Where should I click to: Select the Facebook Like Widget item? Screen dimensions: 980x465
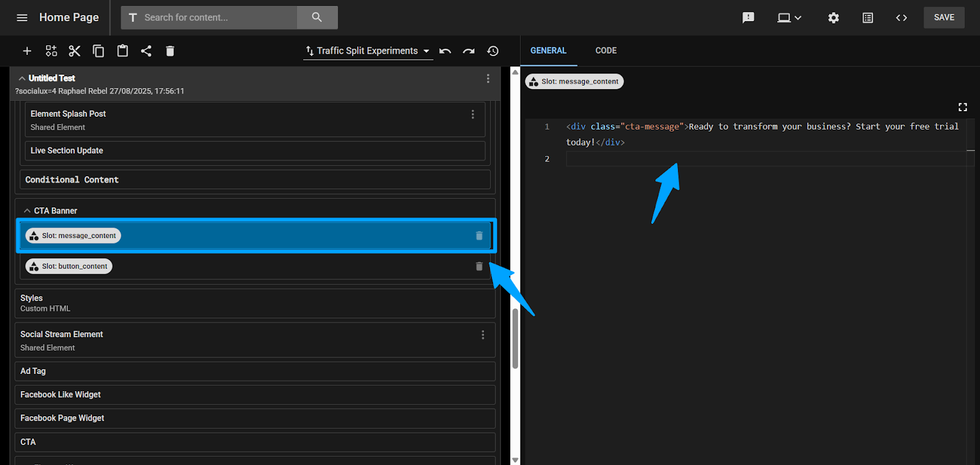pyautogui.click(x=255, y=395)
